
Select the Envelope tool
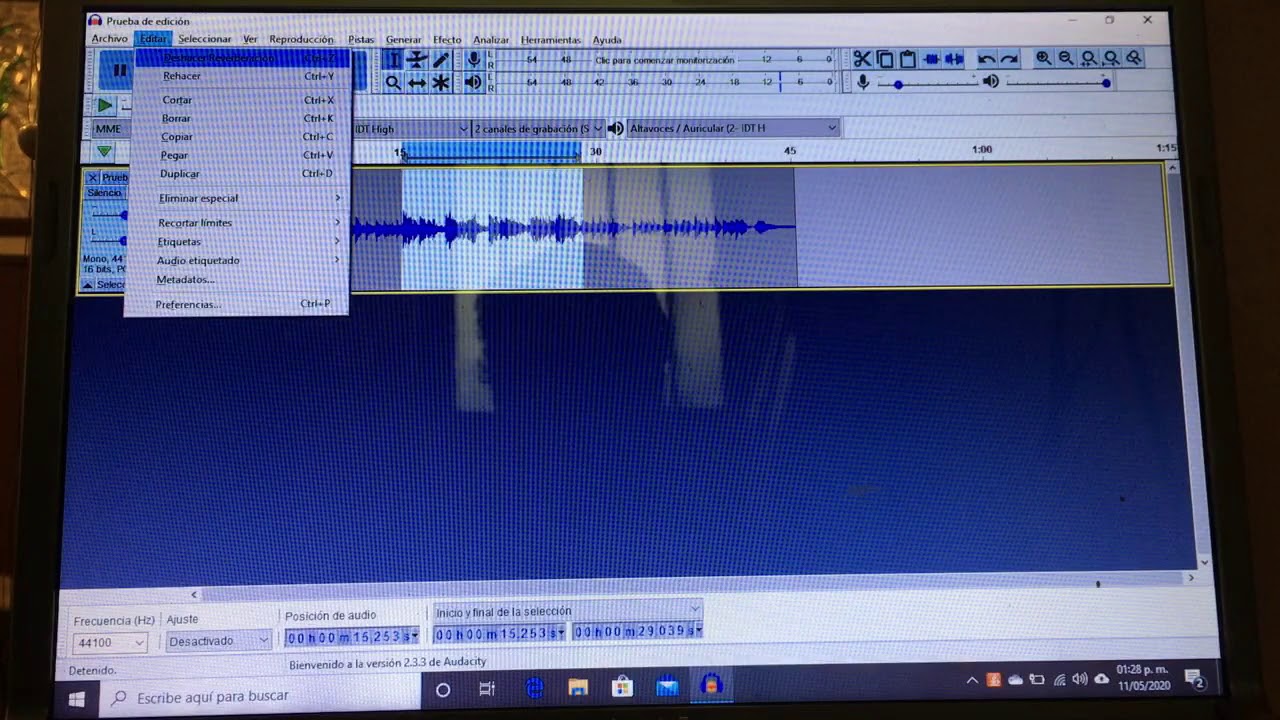coord(417,59)
